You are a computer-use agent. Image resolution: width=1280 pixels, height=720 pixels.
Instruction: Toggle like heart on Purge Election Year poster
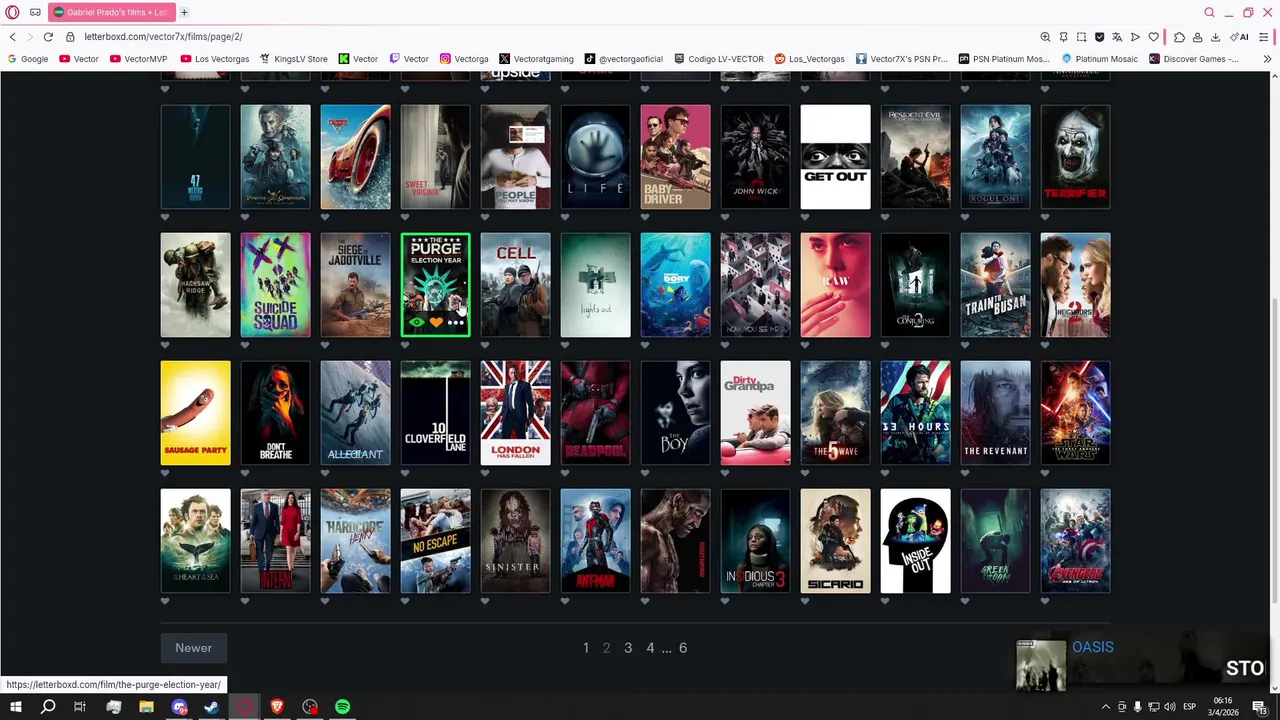(436, 322)
